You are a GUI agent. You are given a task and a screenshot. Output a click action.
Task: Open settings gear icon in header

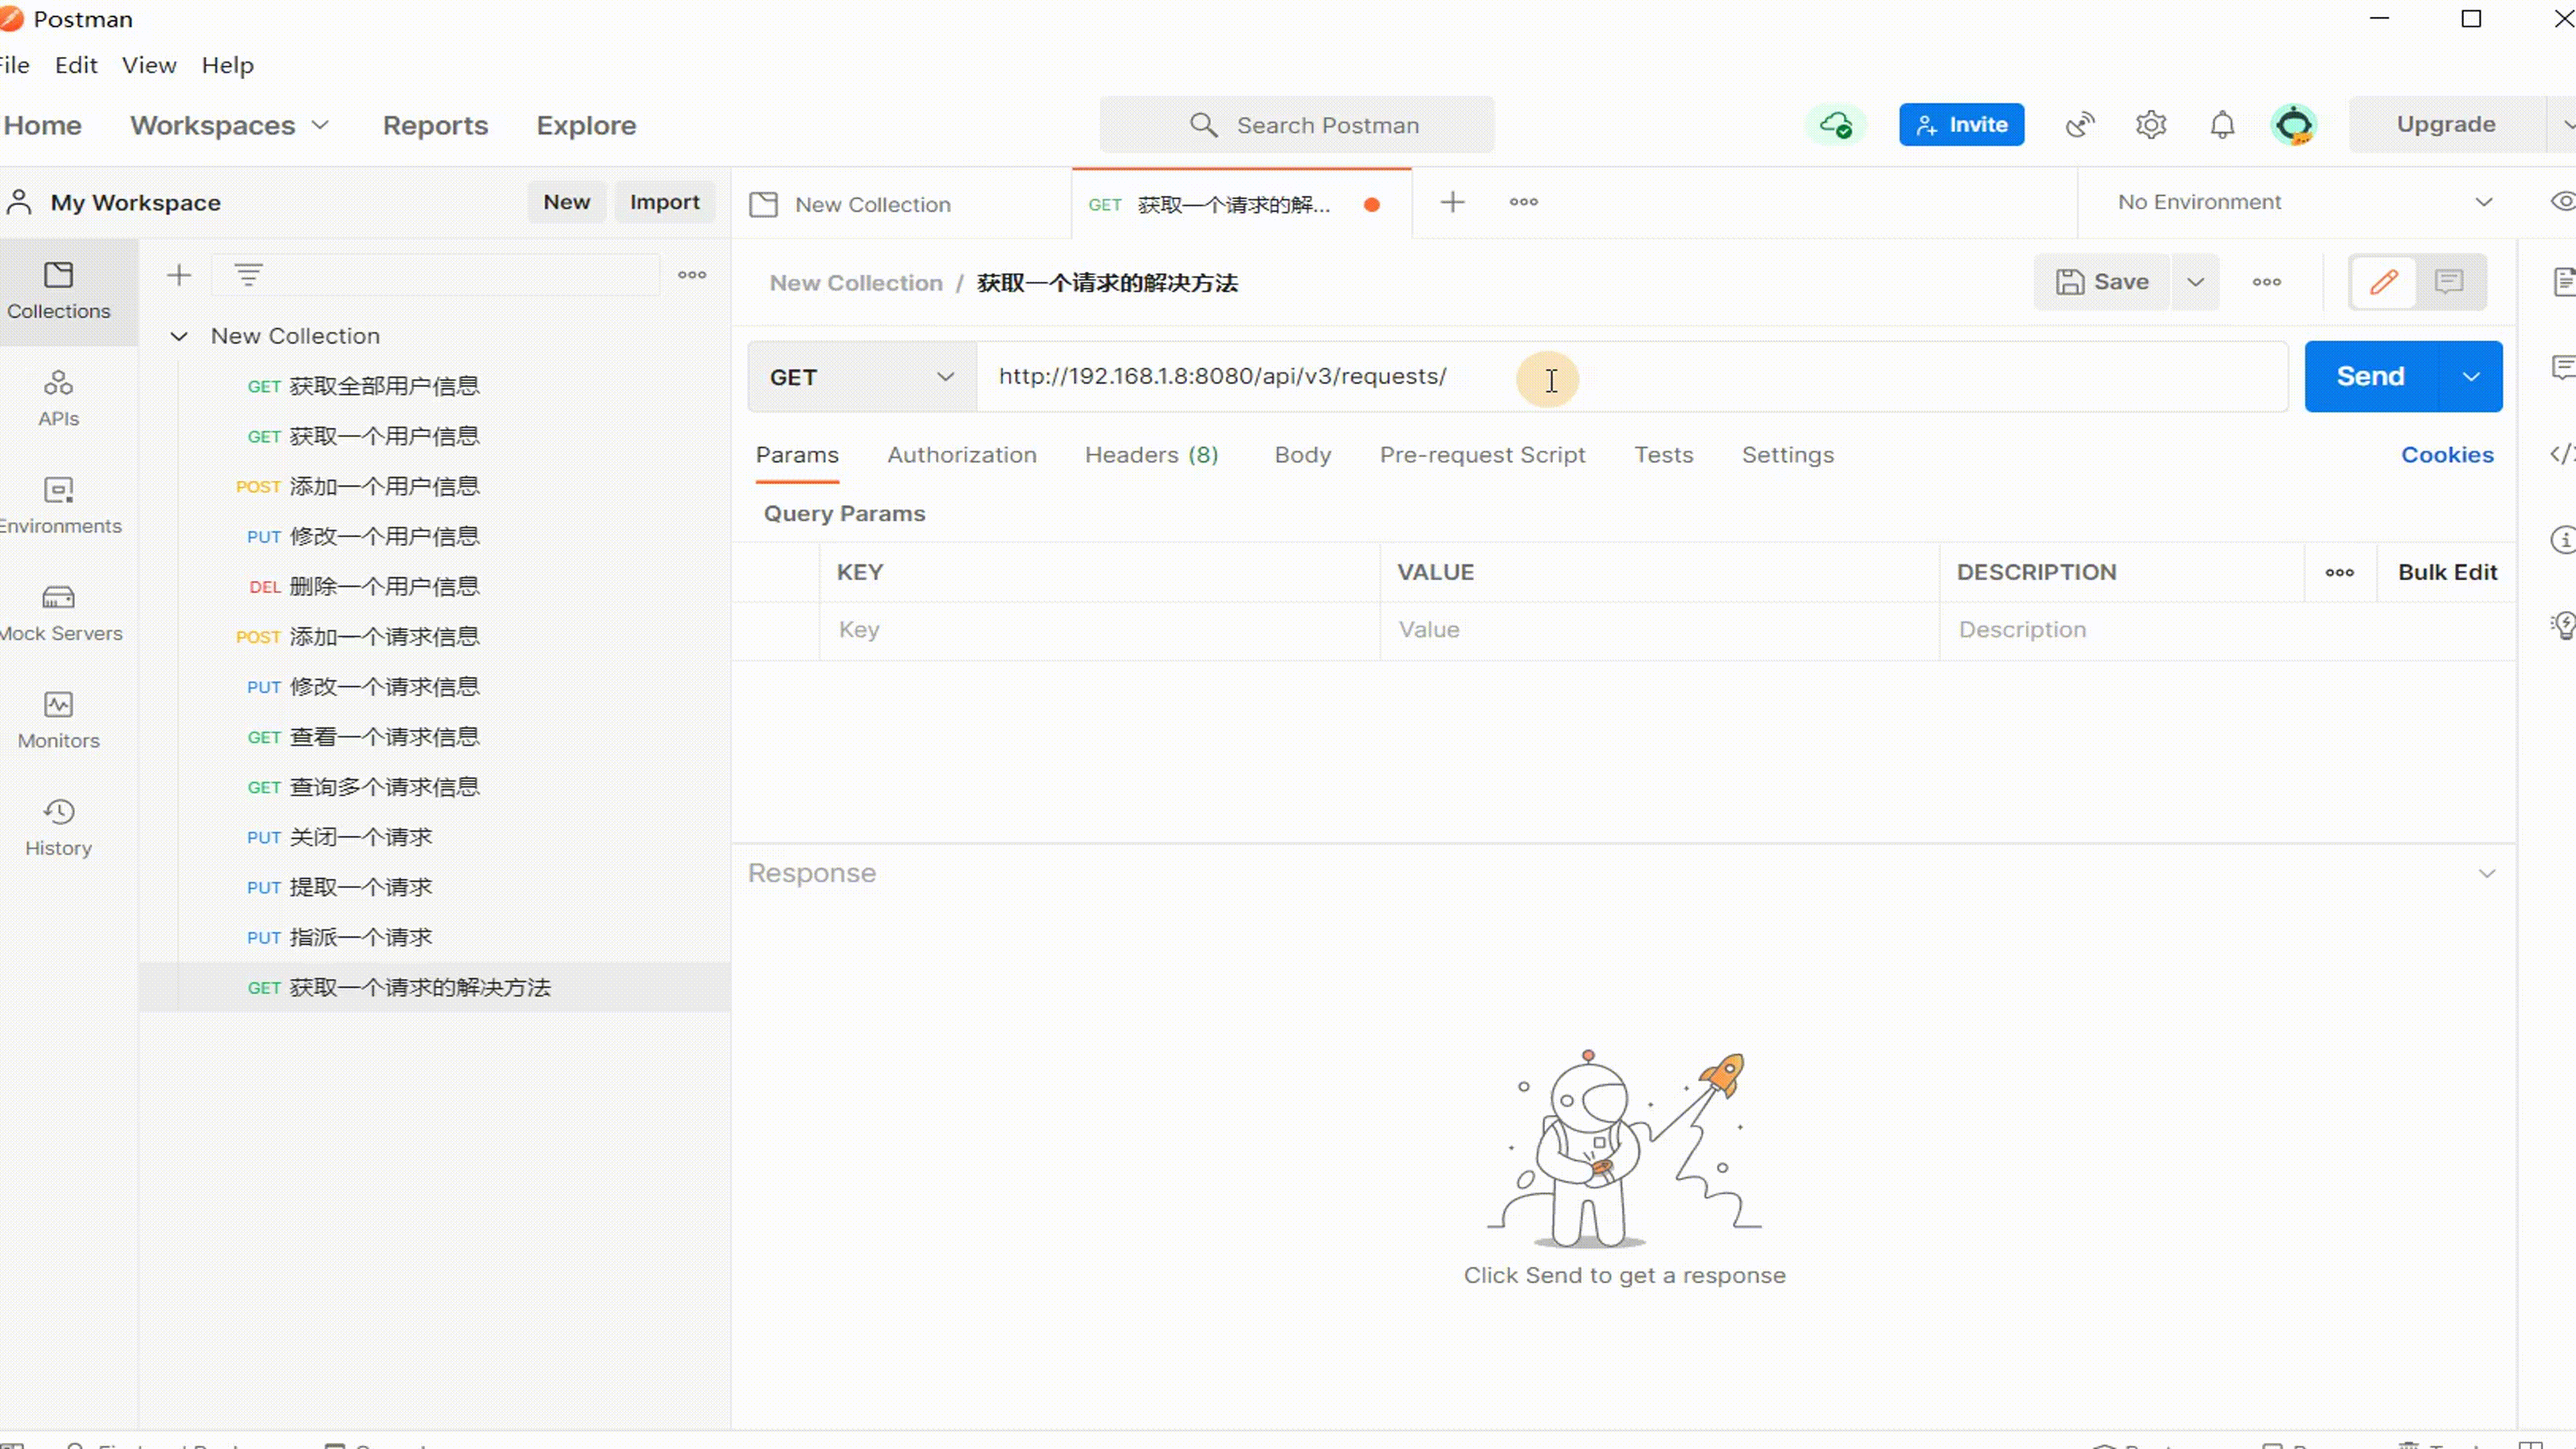pos(2151,125)
